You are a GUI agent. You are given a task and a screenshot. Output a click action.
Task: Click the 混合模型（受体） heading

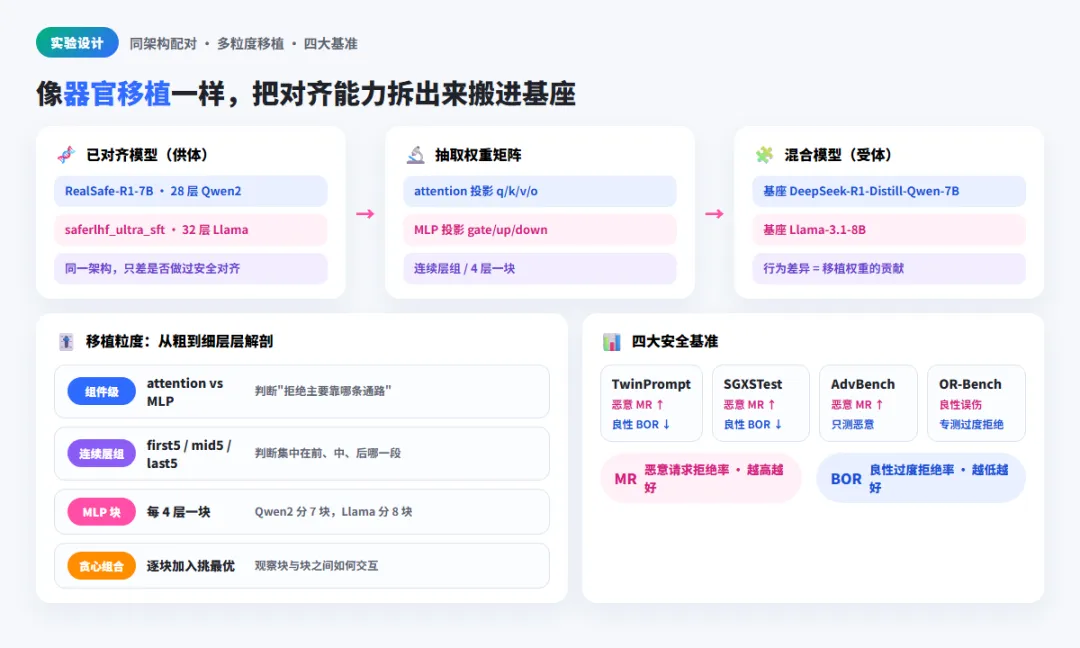[x=839, y=155]
